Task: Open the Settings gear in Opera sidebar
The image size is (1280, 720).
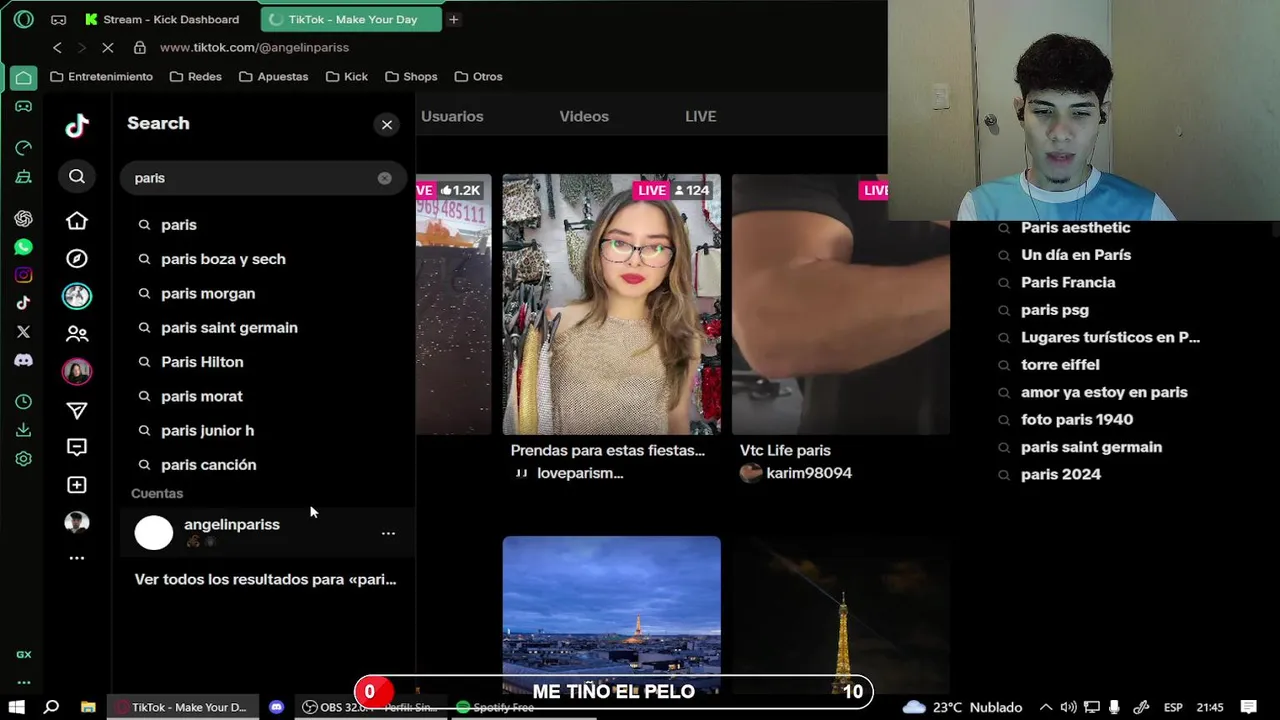Action: click(23, 459)
